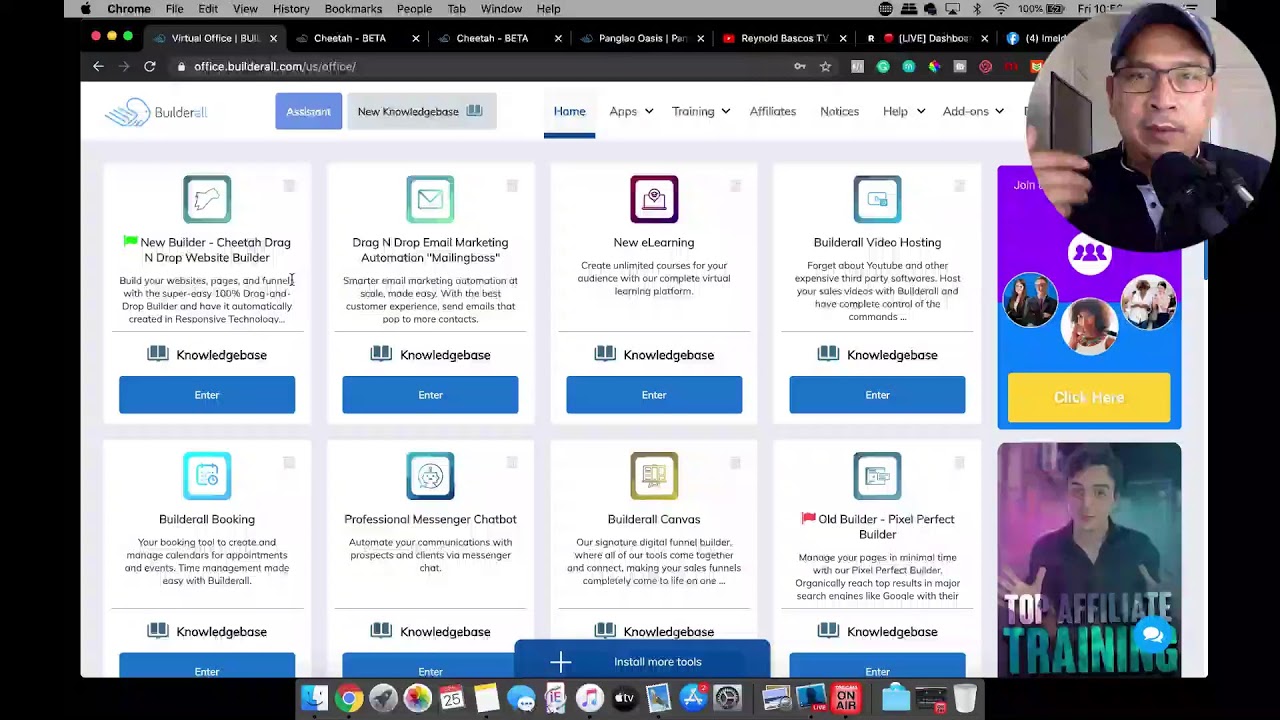The width and height of the screenshot is (1280, 720).
Task: Click the faint trash icon on Pixel Perfect card
Action: [x=959, y=463]
